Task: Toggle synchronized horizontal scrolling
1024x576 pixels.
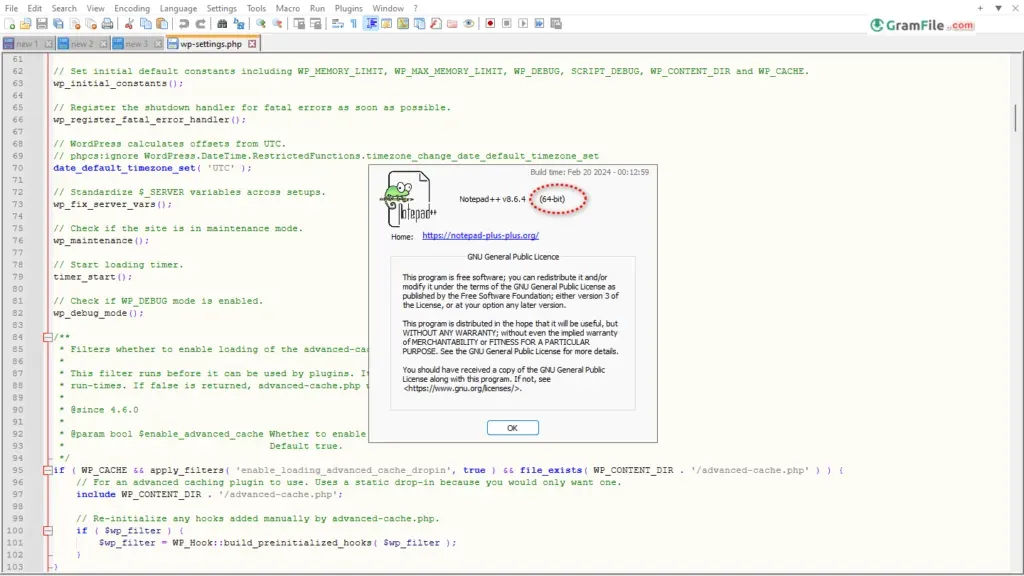Action: point(315,24)
